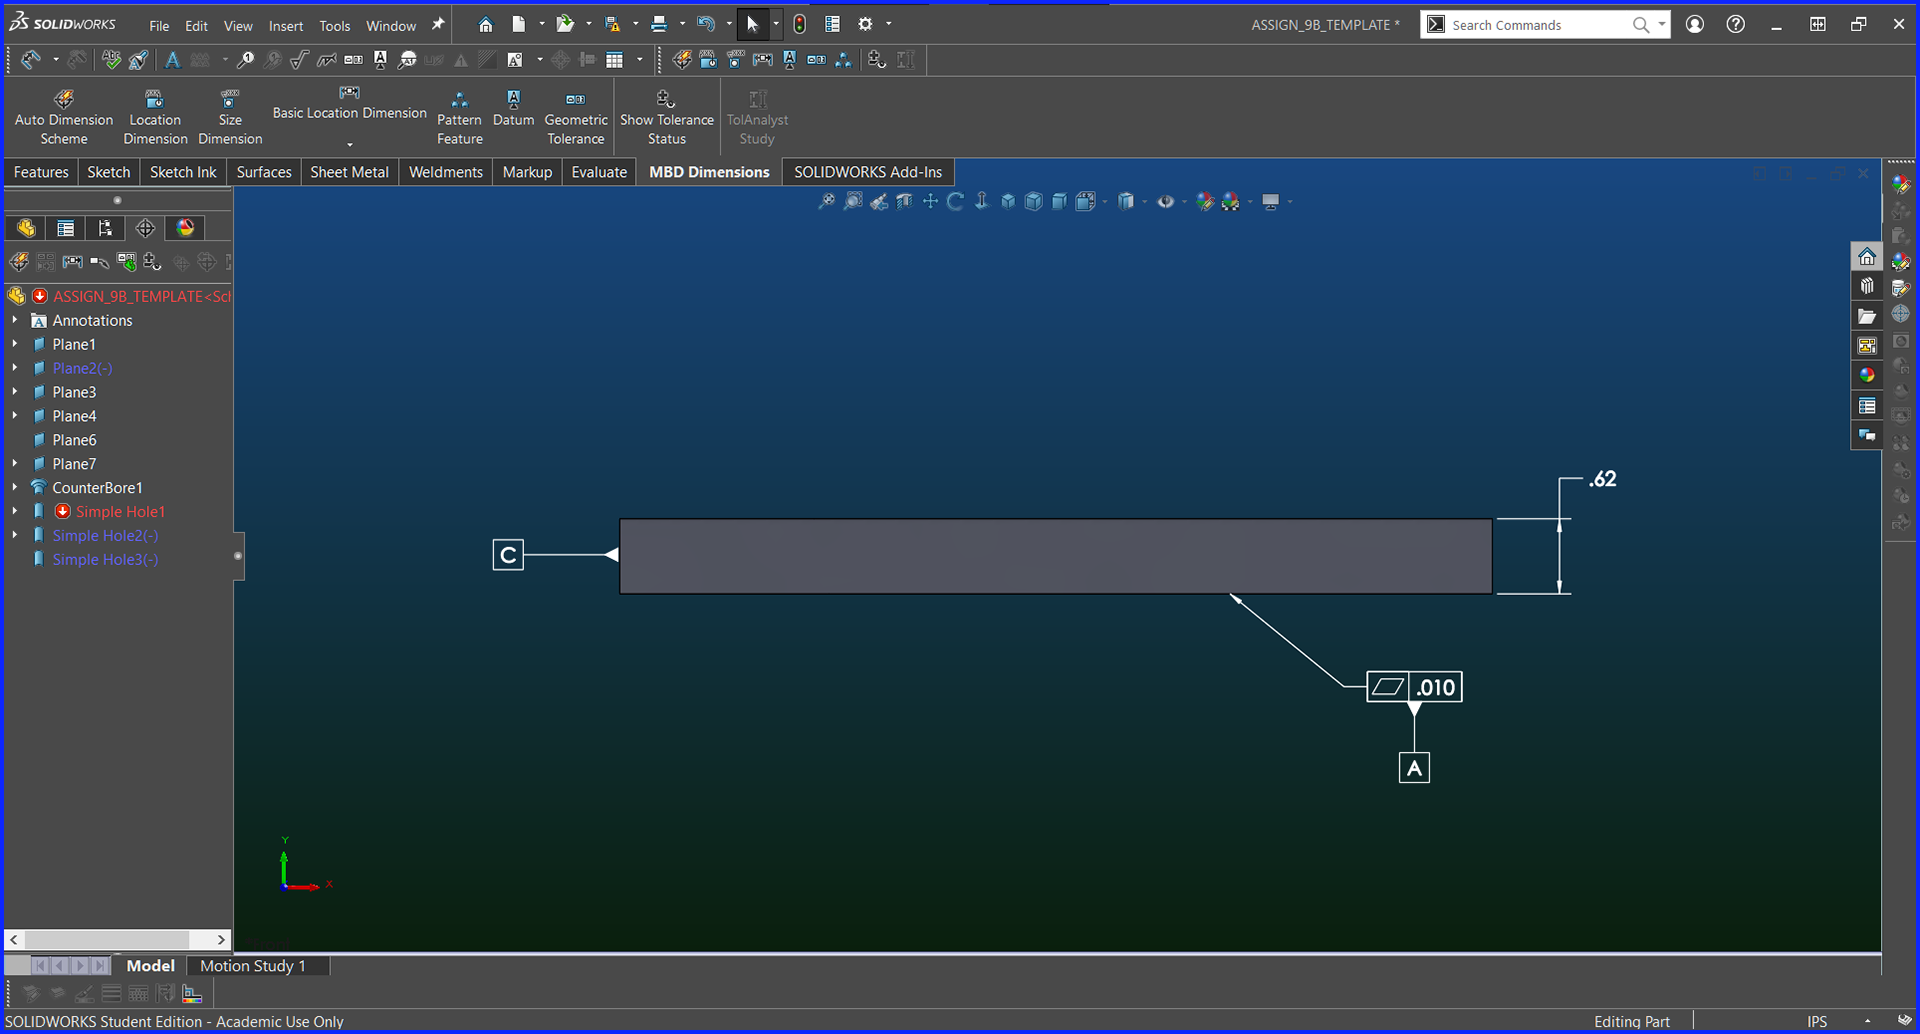Open the Geometric Tolerance tool
This screenshot has height=1034, width=1920.
coord(576,117)
